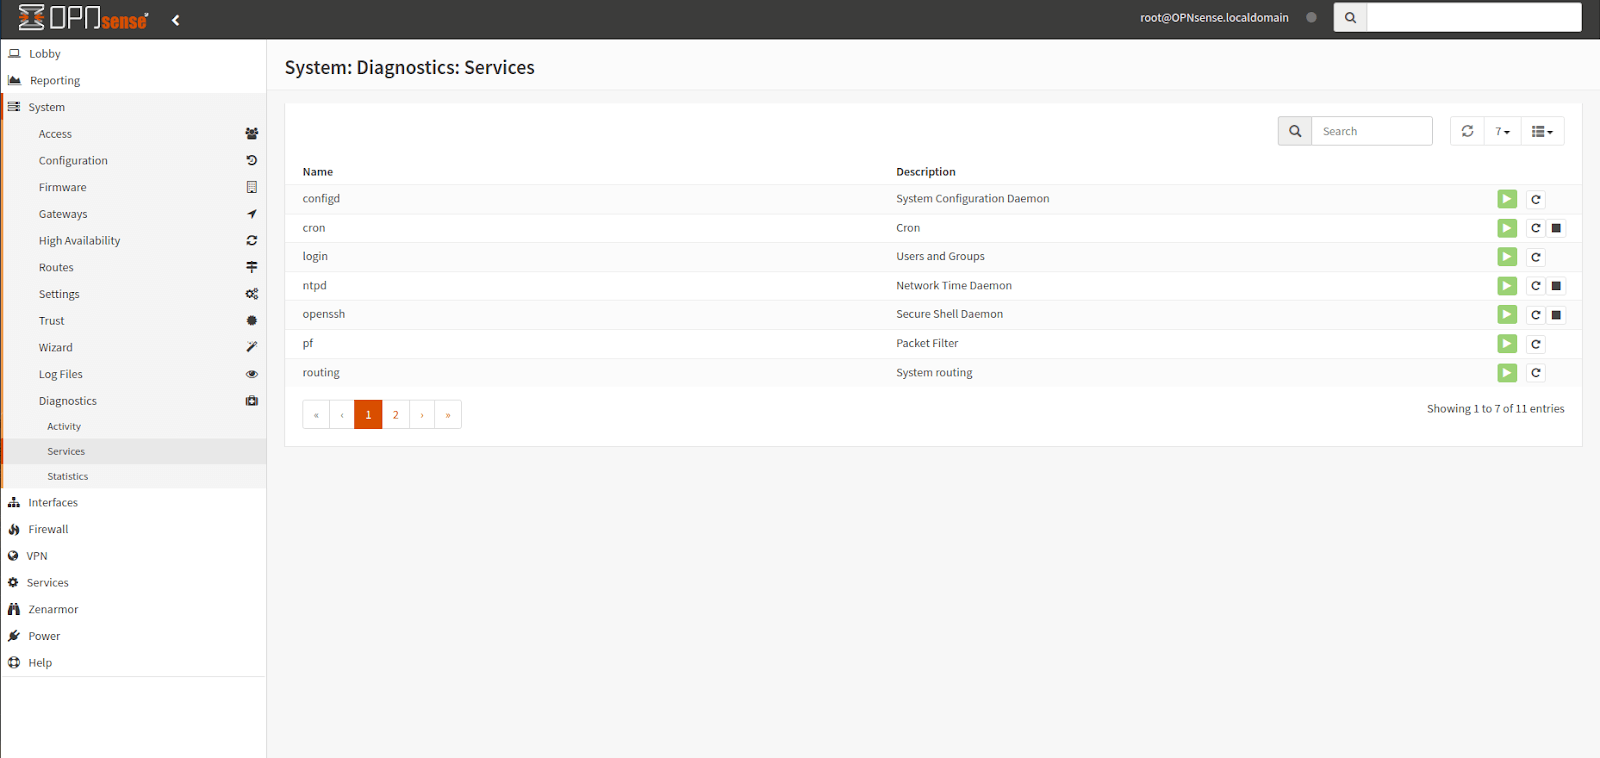The image size is (1600, 758).
Task: Focus the top quick-navigation search field
Action: [x=1474, y=17]
